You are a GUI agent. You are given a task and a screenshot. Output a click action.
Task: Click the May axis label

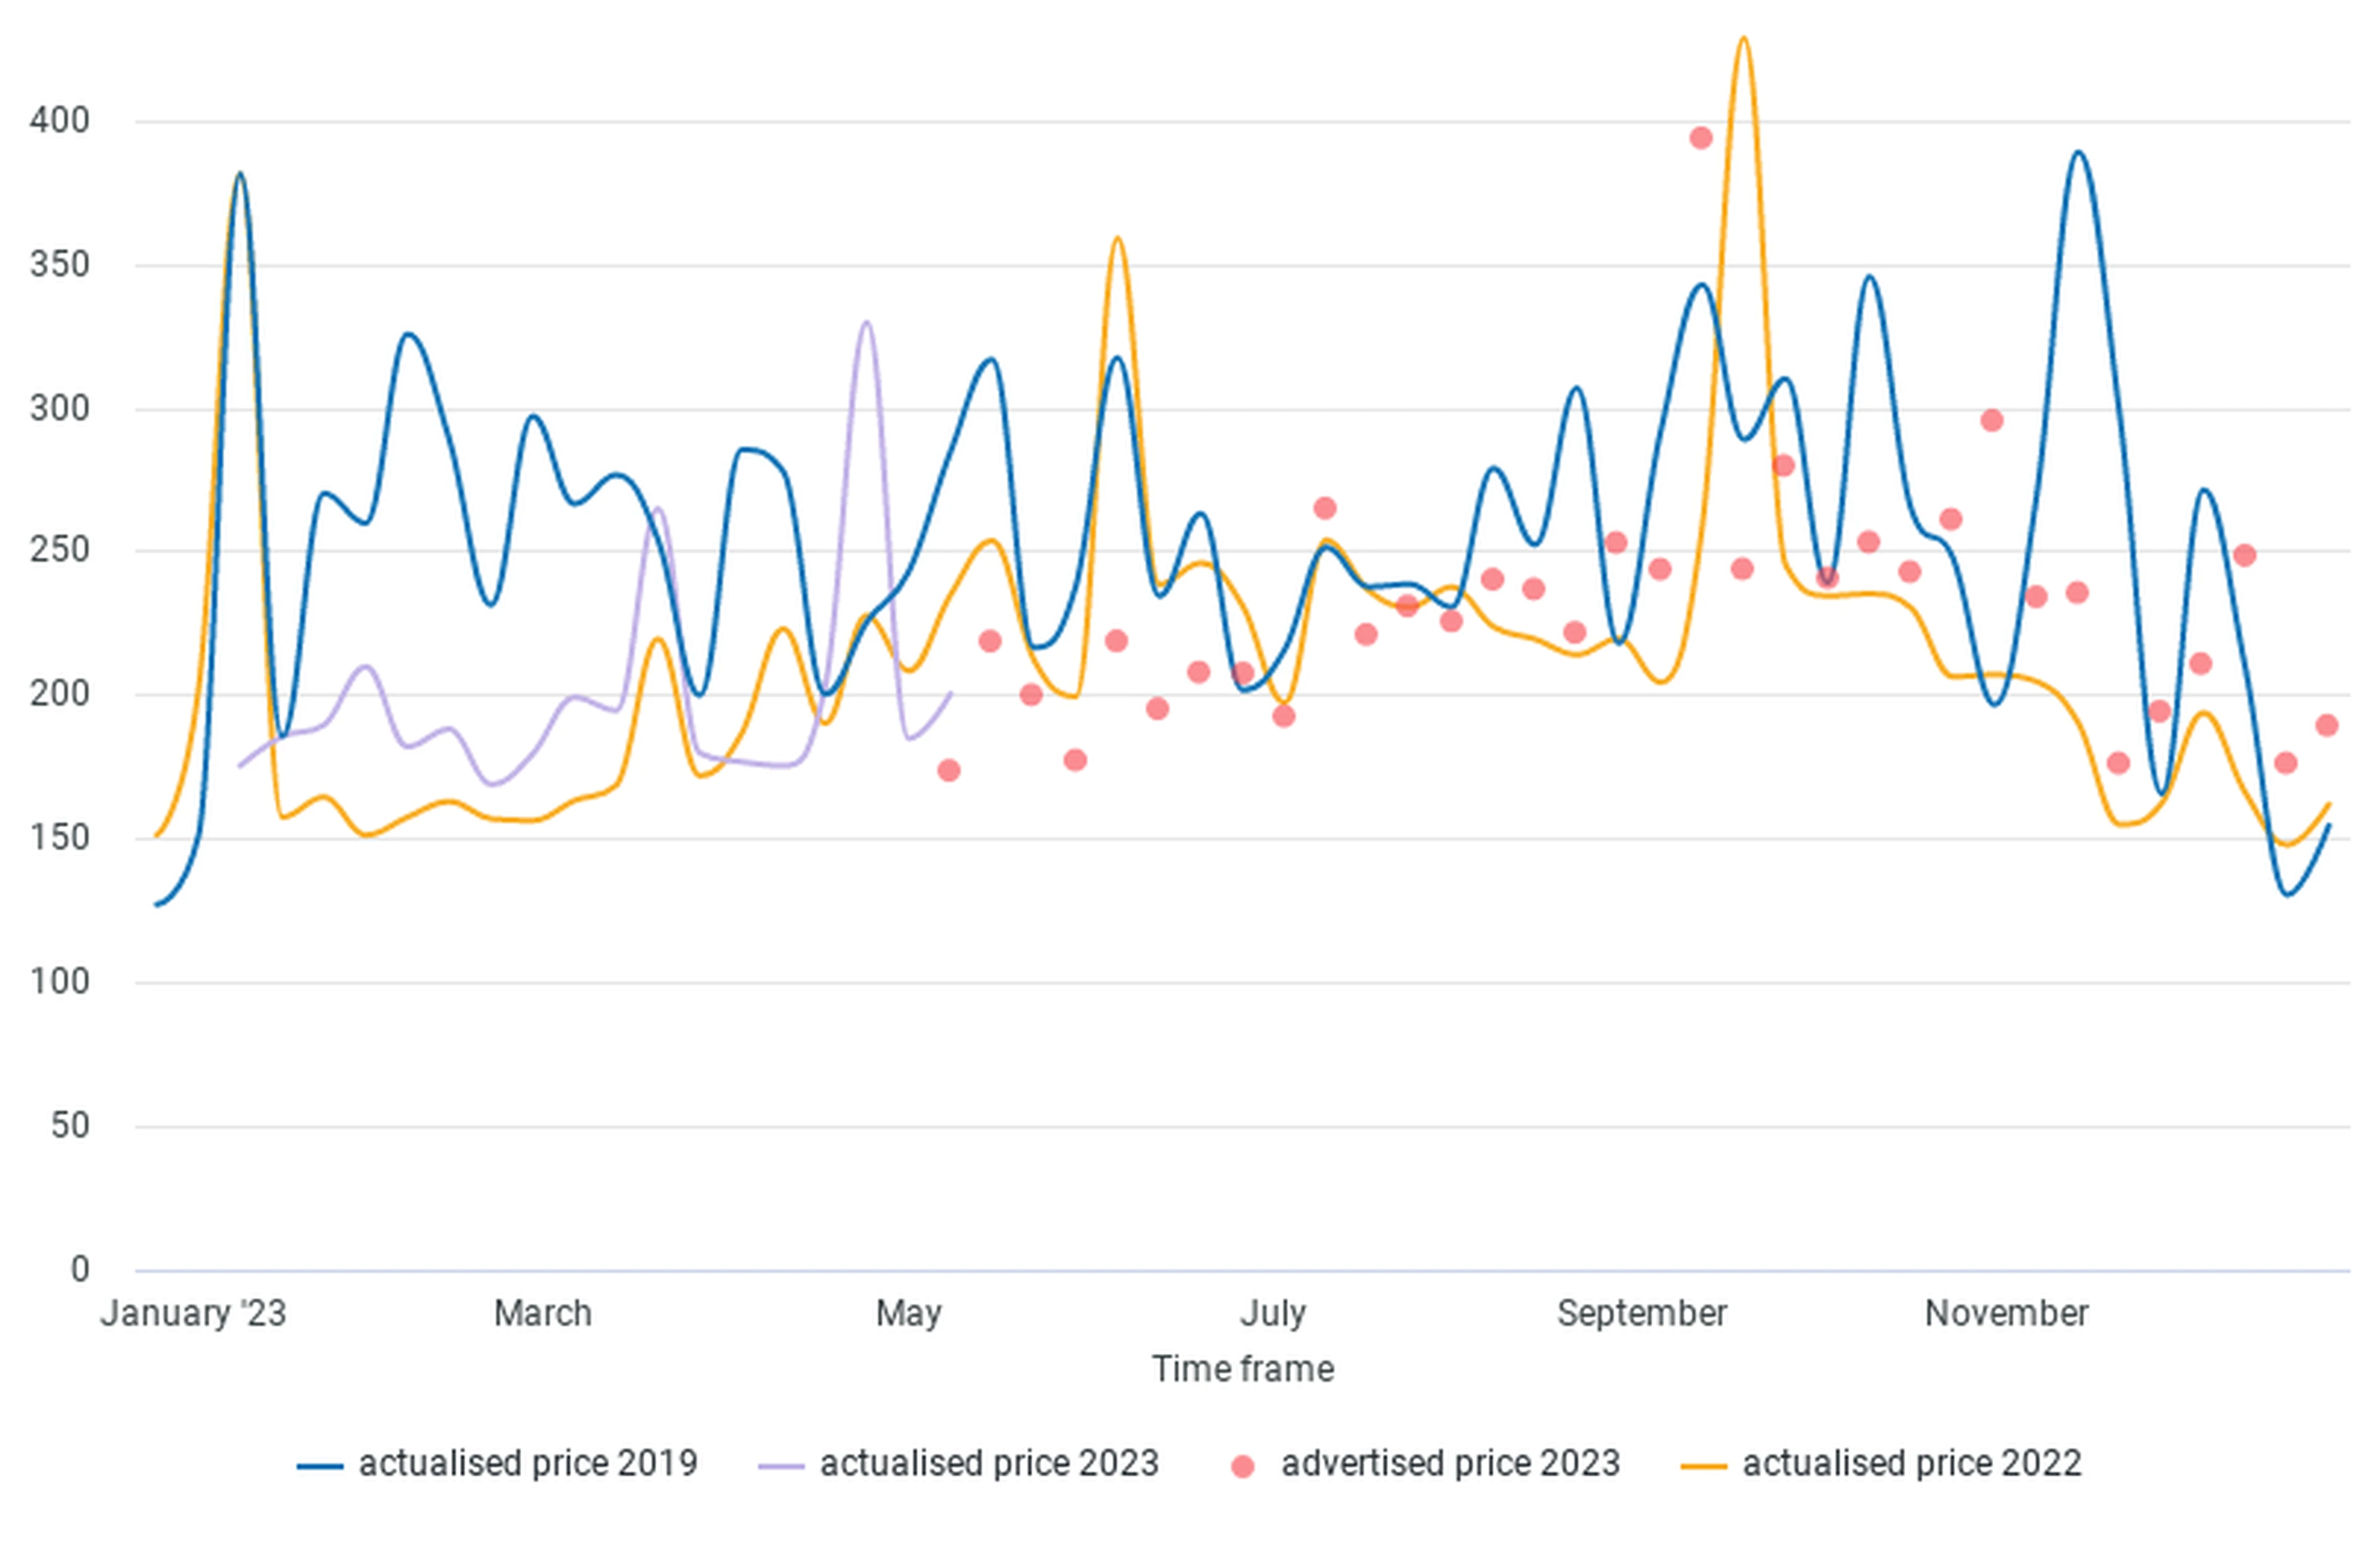[x=908, y=1314]
